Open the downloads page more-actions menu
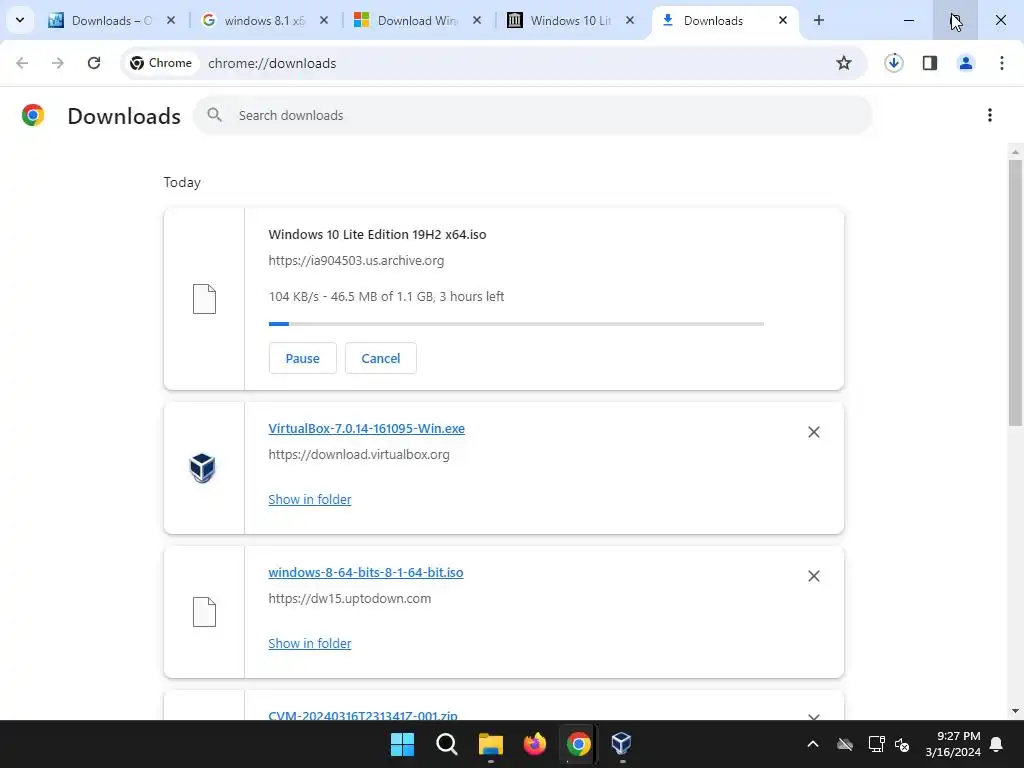 coord(990,115)
